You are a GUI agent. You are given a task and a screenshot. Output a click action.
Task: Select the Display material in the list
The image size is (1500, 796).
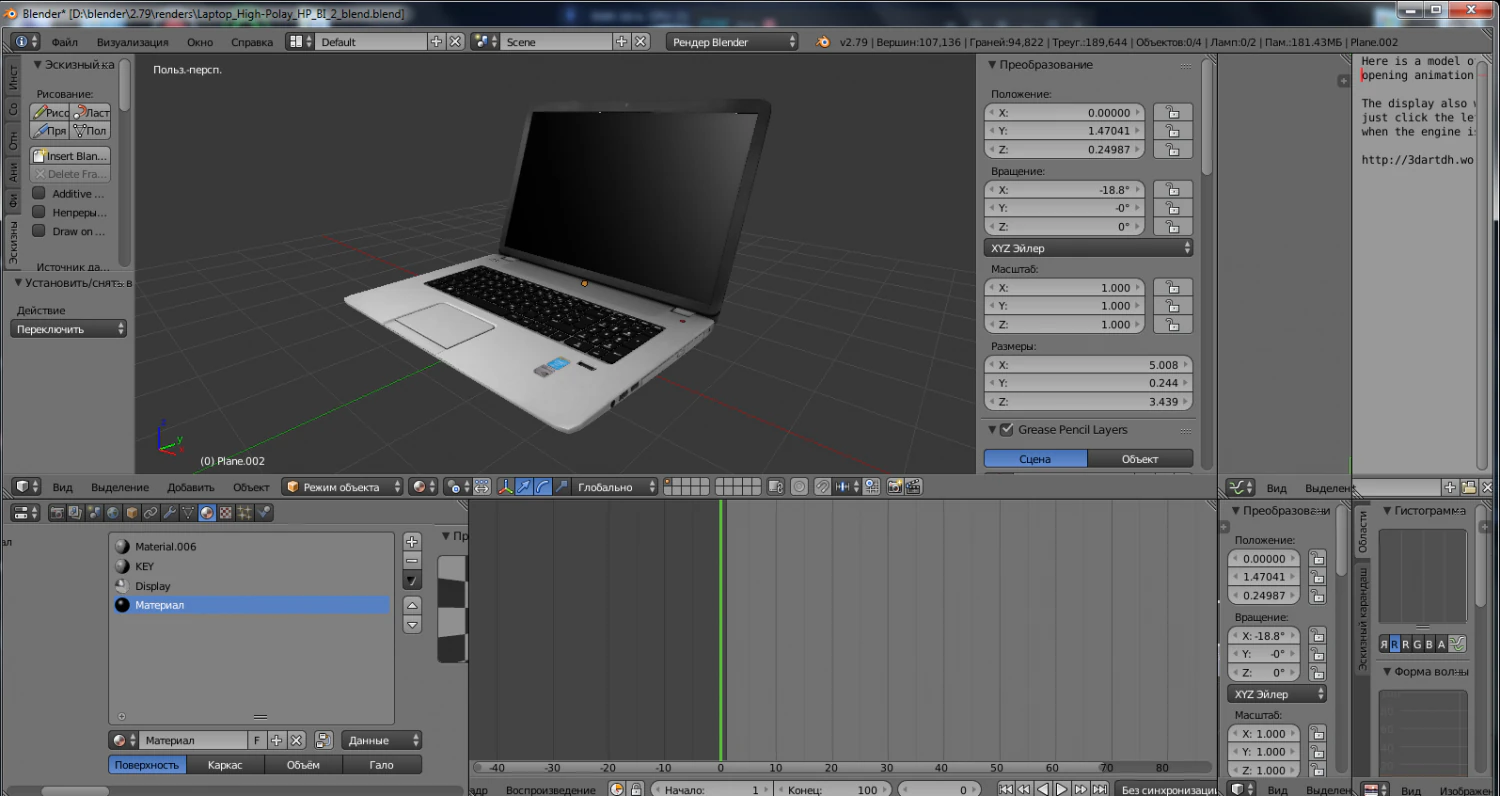[152, 586]
